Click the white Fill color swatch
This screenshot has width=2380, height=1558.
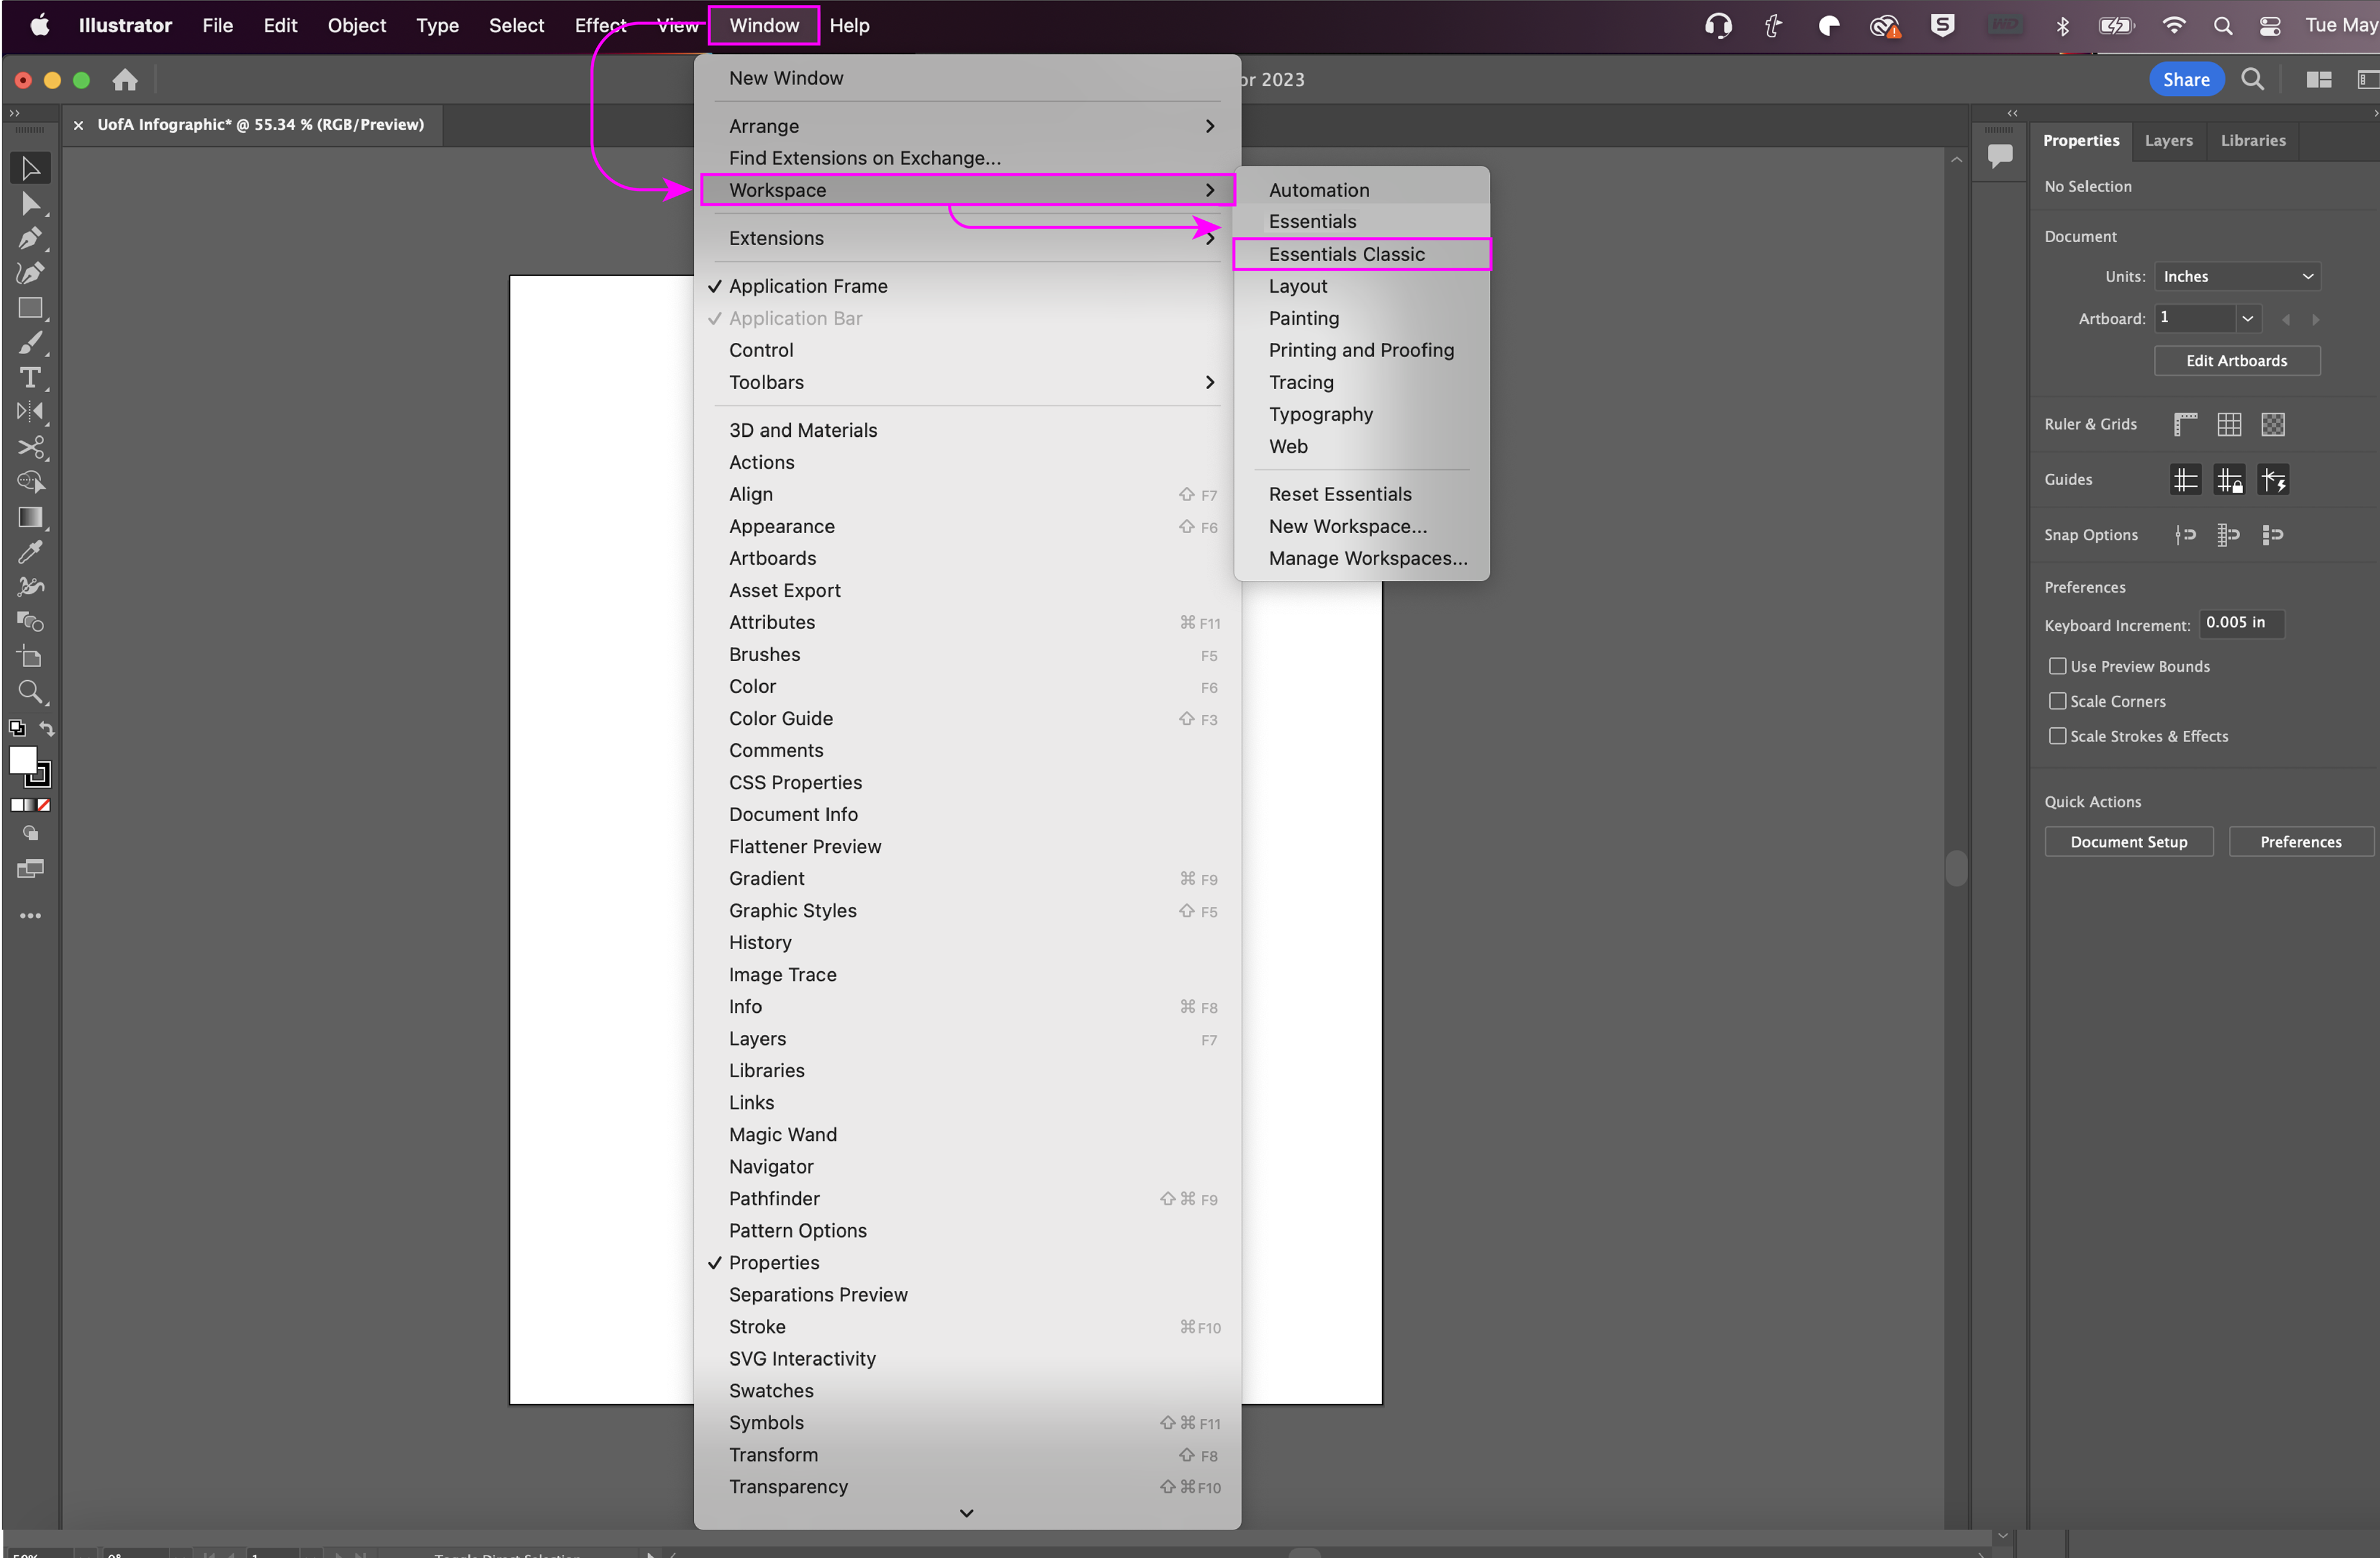[x=22, y=761]
